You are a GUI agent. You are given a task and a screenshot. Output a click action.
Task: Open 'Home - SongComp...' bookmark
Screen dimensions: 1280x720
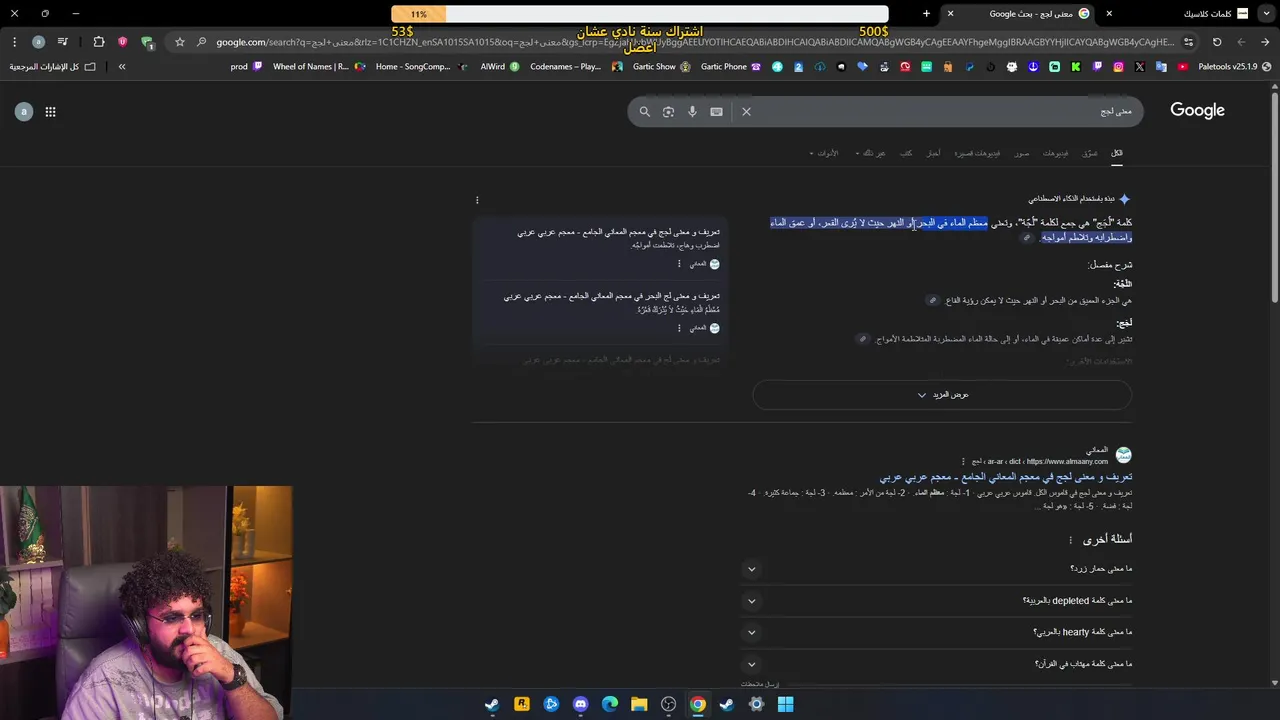tap(421, 67)
